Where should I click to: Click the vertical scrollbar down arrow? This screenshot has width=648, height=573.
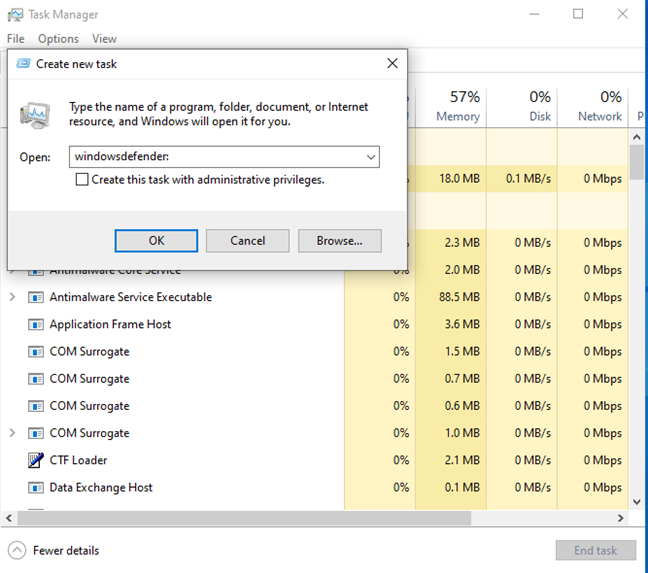coord(637,502)
